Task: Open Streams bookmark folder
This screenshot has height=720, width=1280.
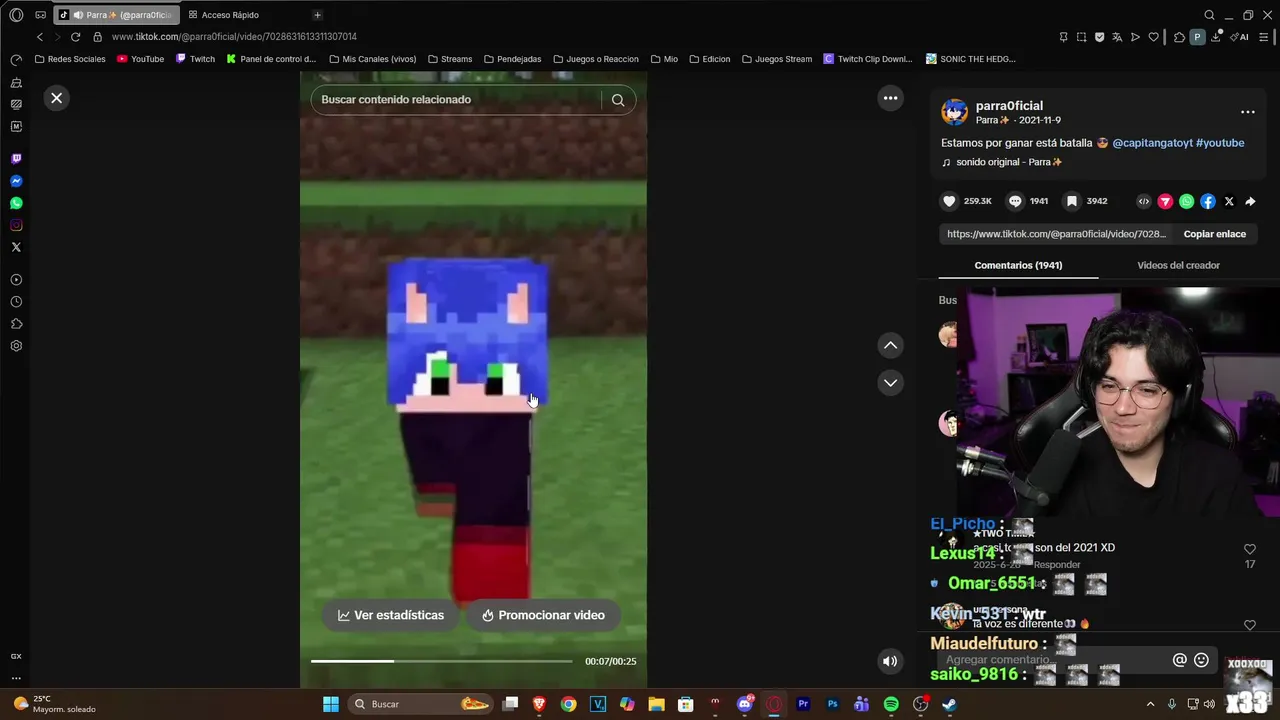Action: (x=449, y=59)
